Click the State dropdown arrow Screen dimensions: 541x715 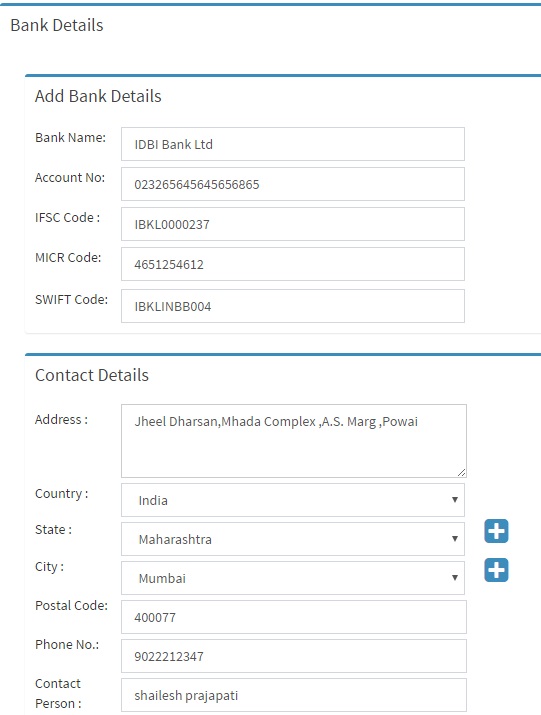[x=455, y=539]
